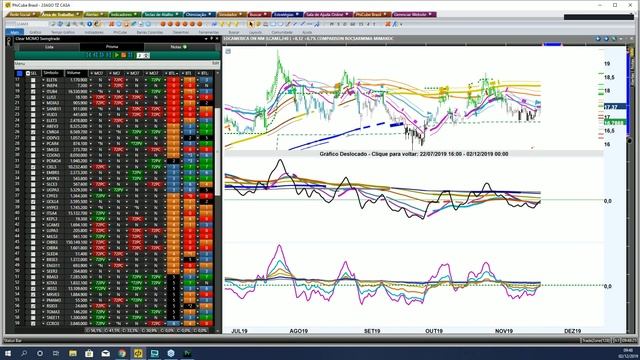The width and height of the screenshot is (640, 360).
Task: Open Mail app from taskbar
Action: coord(105,353)
